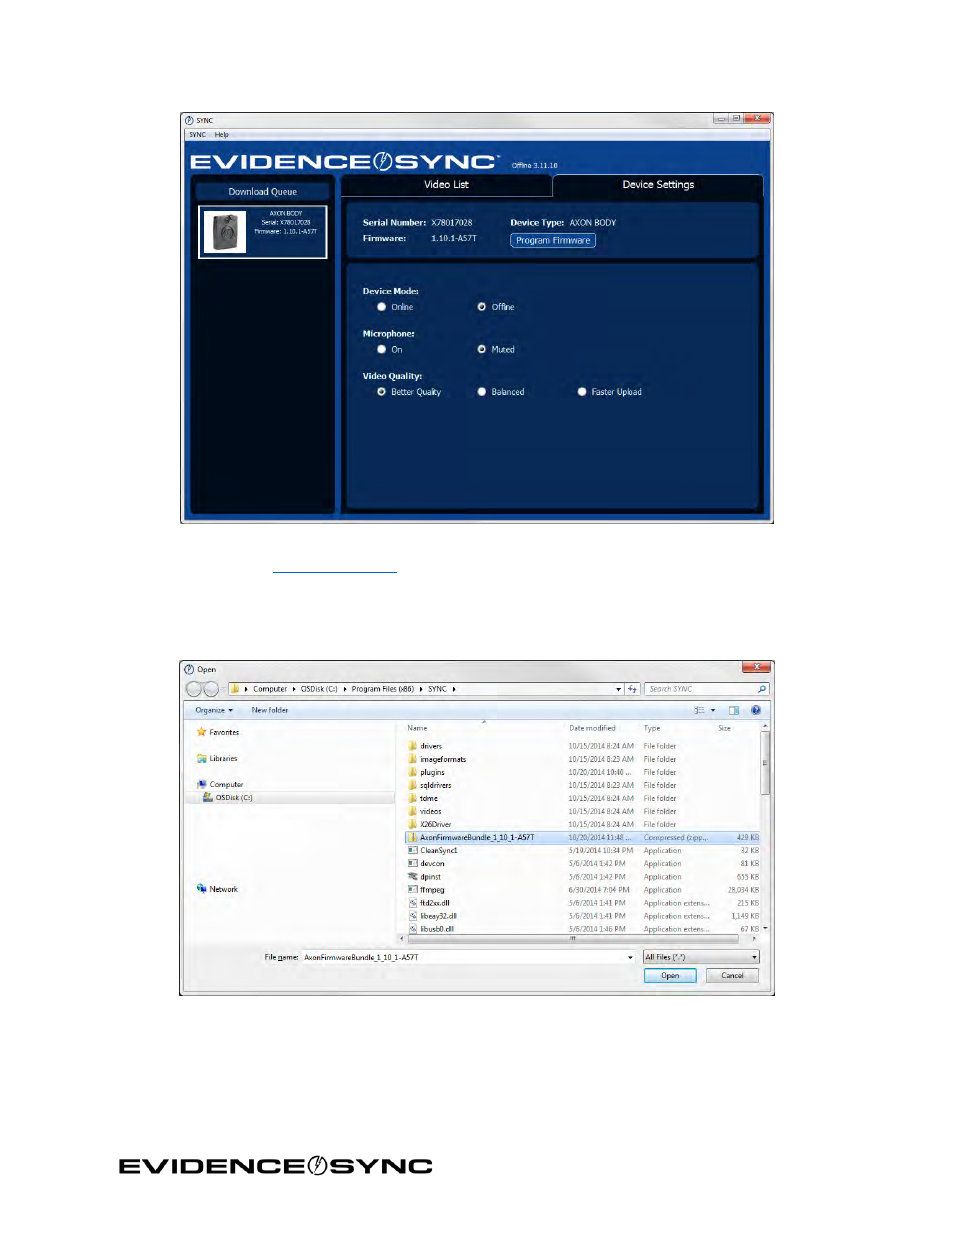Click the Change your view icon
Image resolution: width=954 pixels, height=1235 pixels.
point(699,711)
